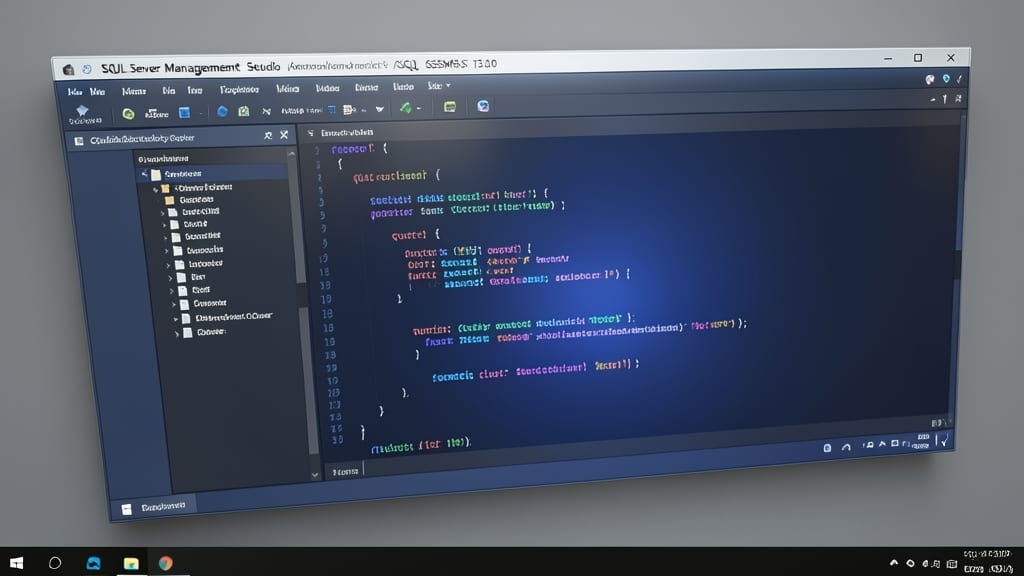Pin the Object Explorer panel with the pin icon

[x=268, y=135]
